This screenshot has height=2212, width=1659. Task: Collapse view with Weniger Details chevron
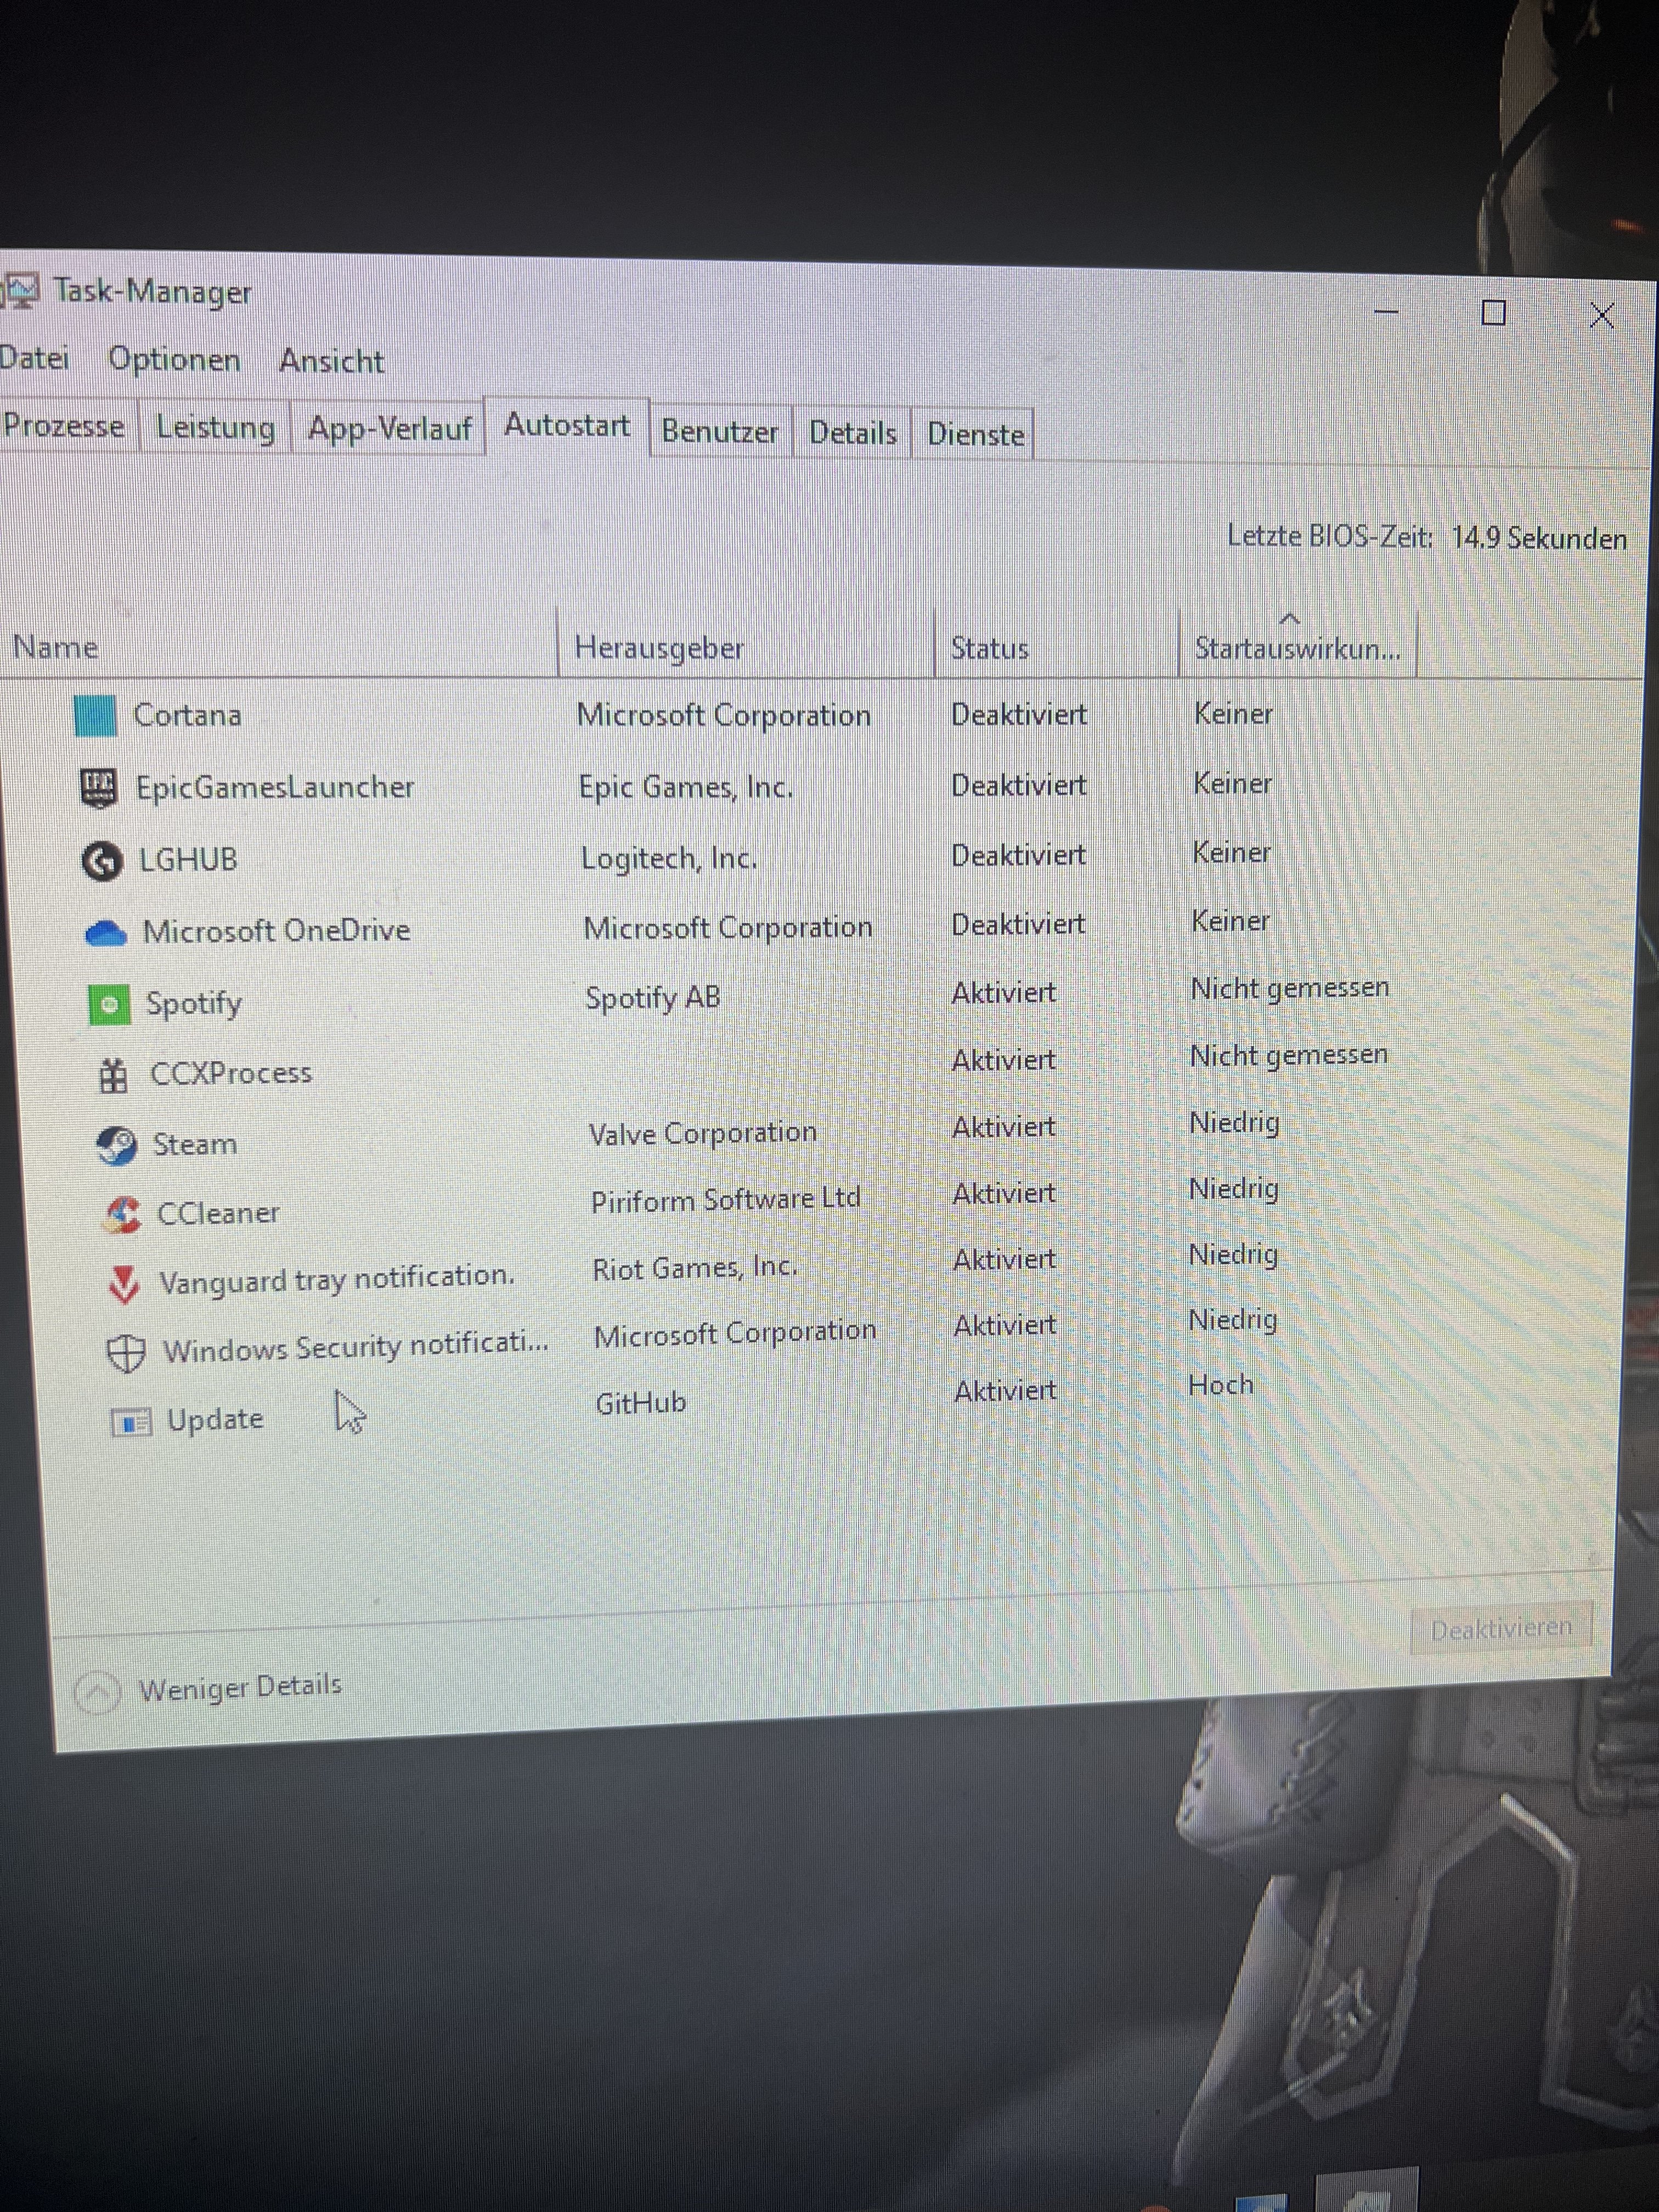point(98,1692)
